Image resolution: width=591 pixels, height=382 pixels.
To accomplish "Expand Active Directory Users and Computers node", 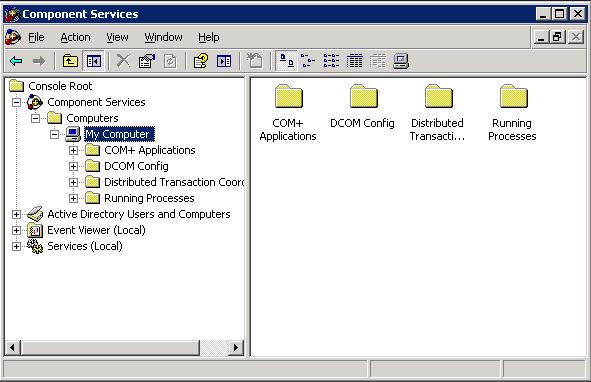I will coord(16,215).
